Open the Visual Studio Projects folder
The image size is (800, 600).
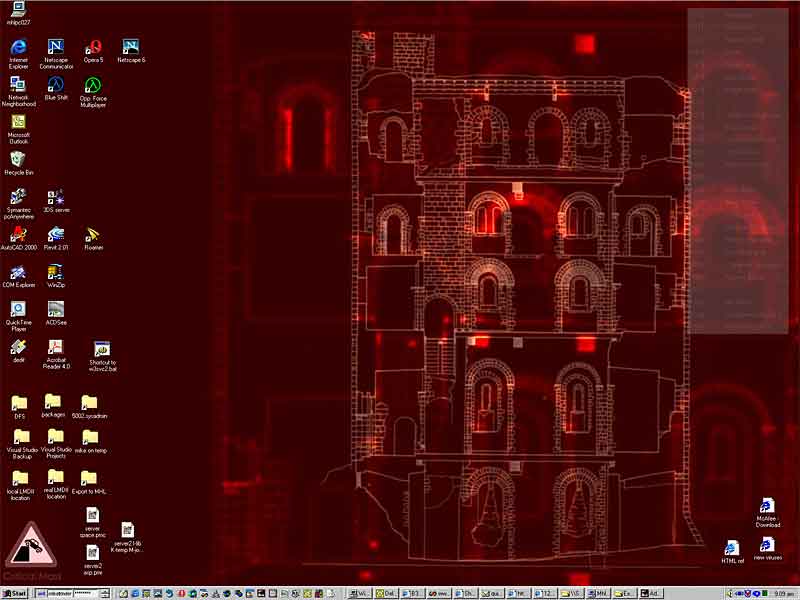(56, 437)
